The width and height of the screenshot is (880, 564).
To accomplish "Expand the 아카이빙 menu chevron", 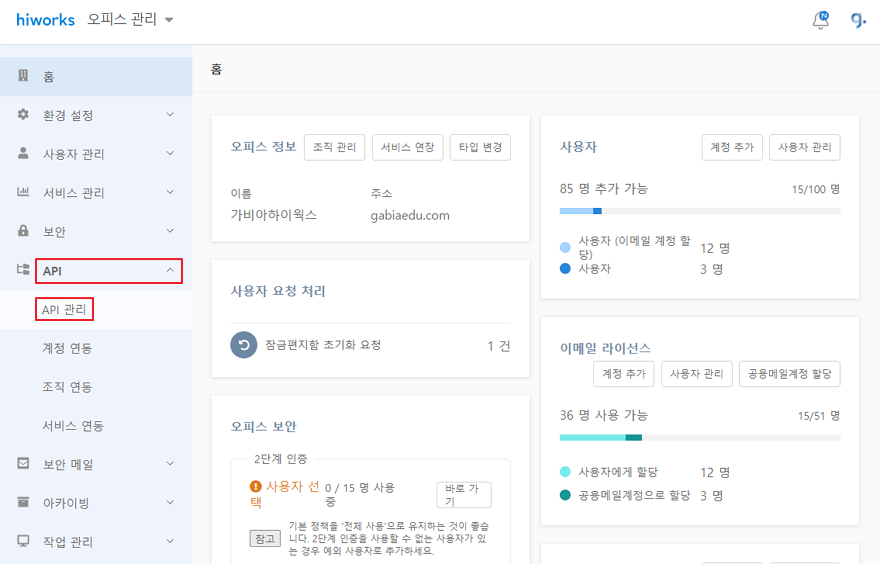I will coord(170,502).
